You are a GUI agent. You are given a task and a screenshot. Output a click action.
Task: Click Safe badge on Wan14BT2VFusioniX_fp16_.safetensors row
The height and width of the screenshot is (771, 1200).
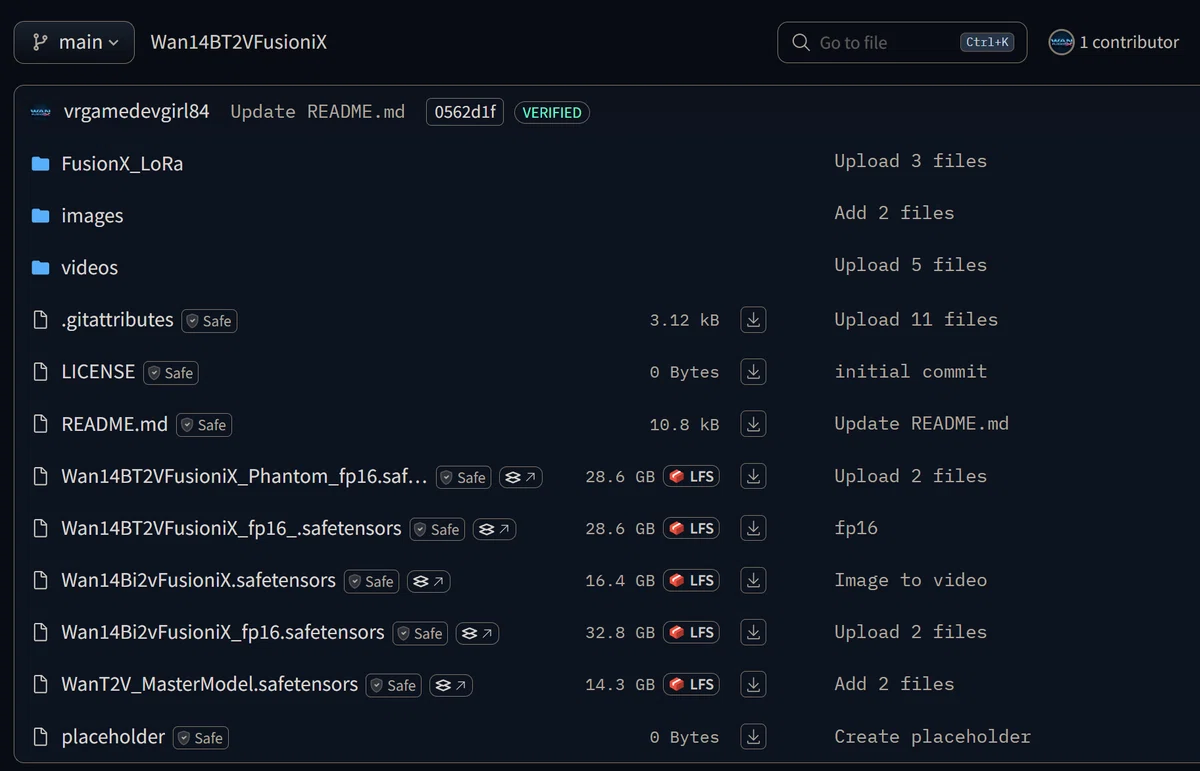438,529
